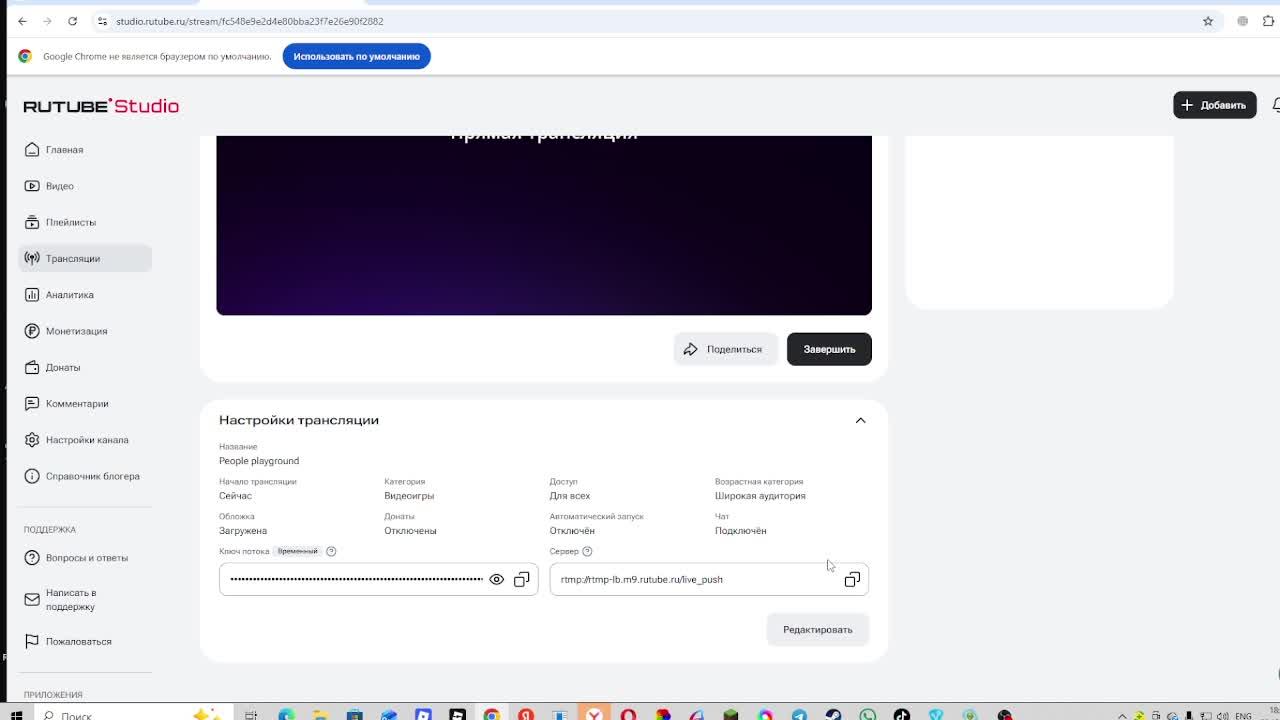Open Windows Start menu
This screenshot has height=720, width=1280.
coord(17,715)
